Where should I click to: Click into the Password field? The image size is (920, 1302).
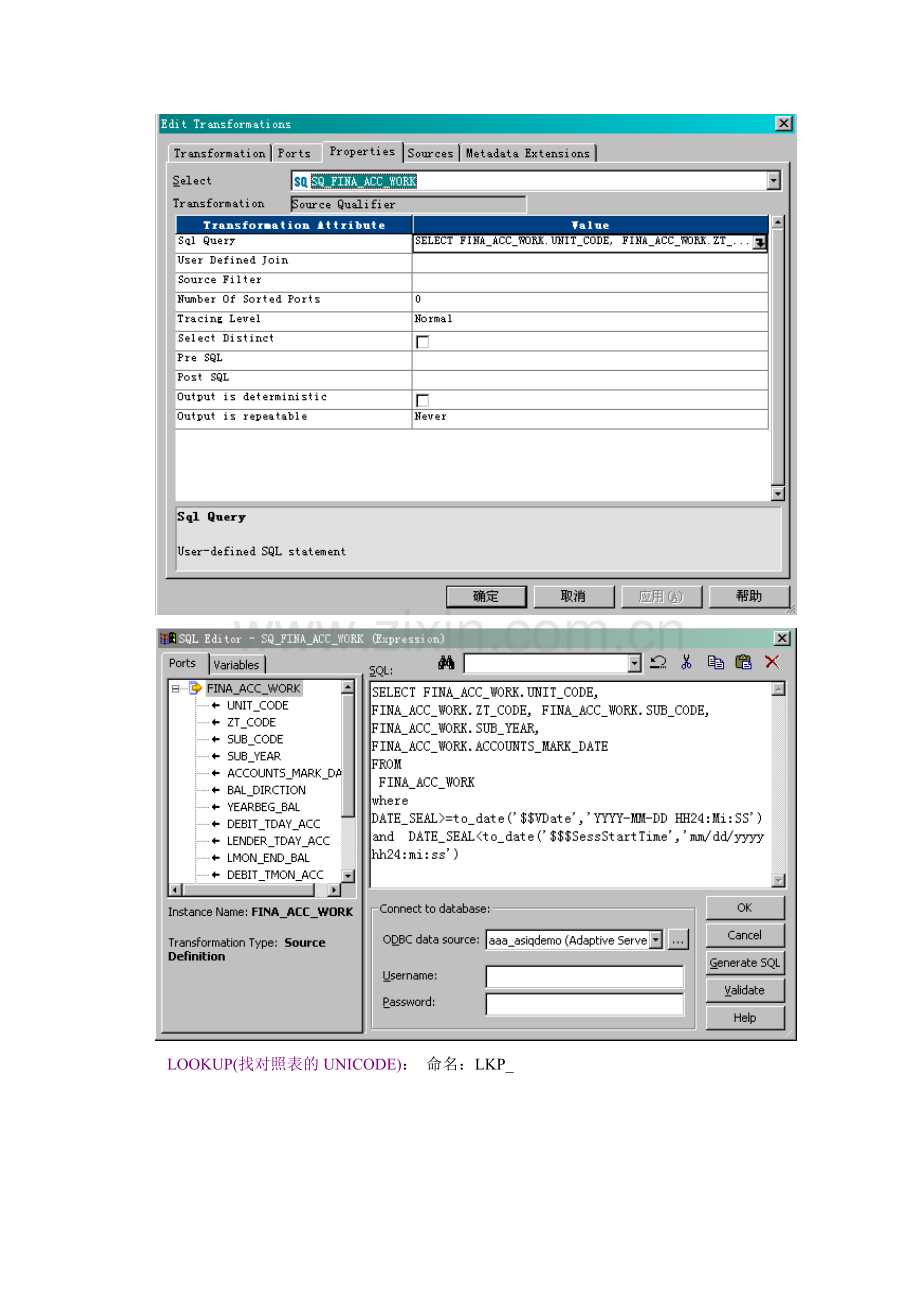(x=584, y=1004)
